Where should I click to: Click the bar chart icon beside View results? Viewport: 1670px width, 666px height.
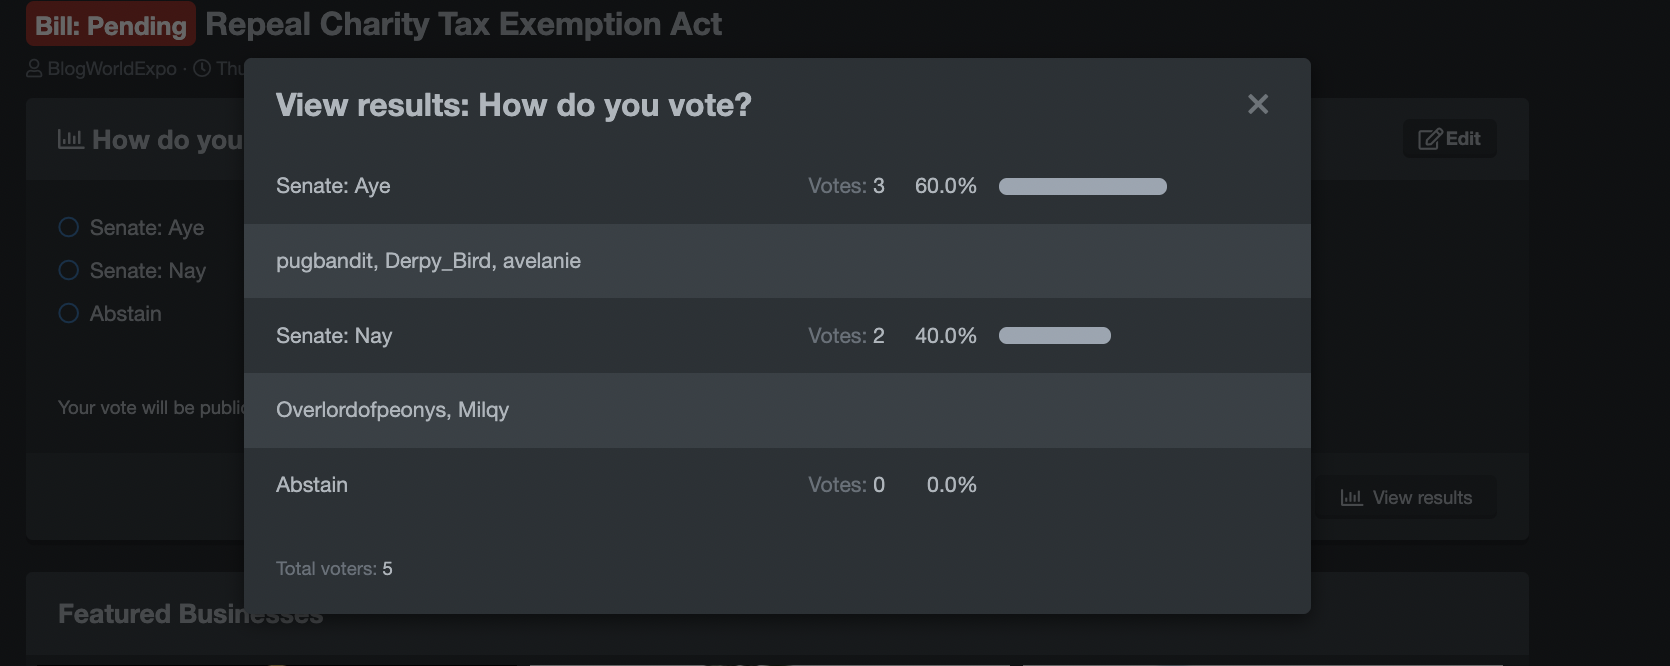[x=1351, y=497]
